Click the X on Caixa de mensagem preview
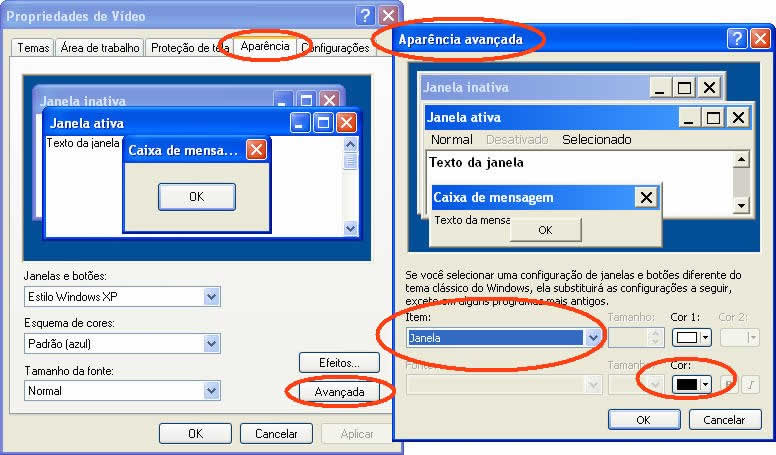The width and height of the screenshot is (776, 455). (x=646, y=198)
